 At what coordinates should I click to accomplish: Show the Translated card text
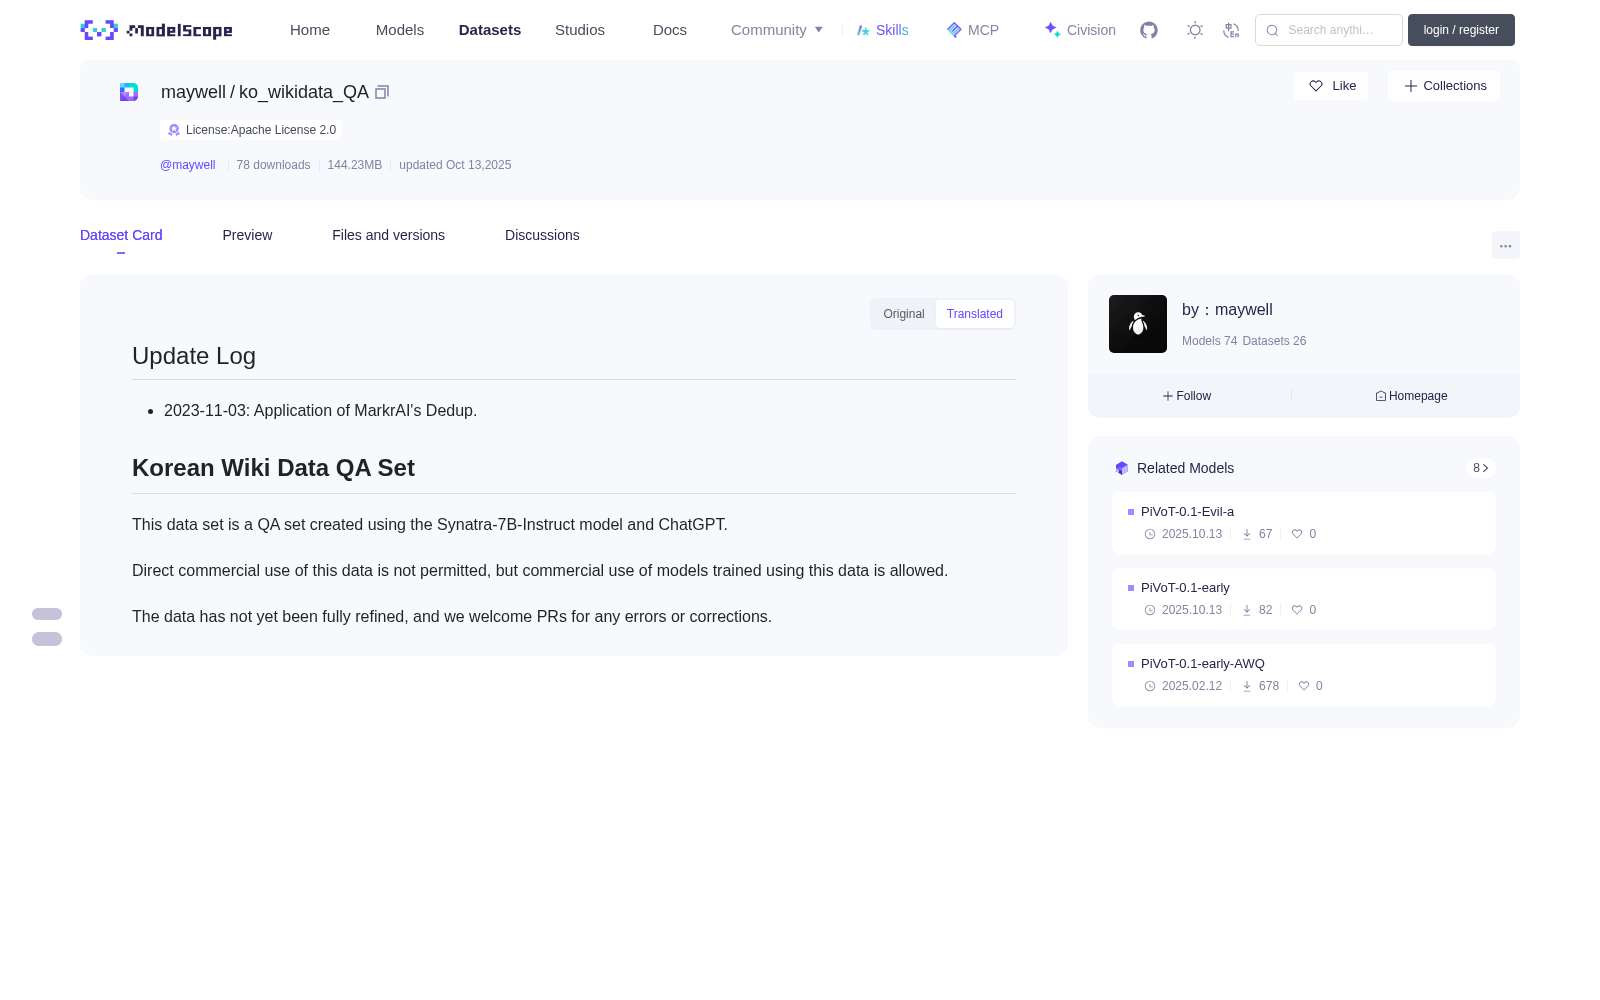(975, 314)
